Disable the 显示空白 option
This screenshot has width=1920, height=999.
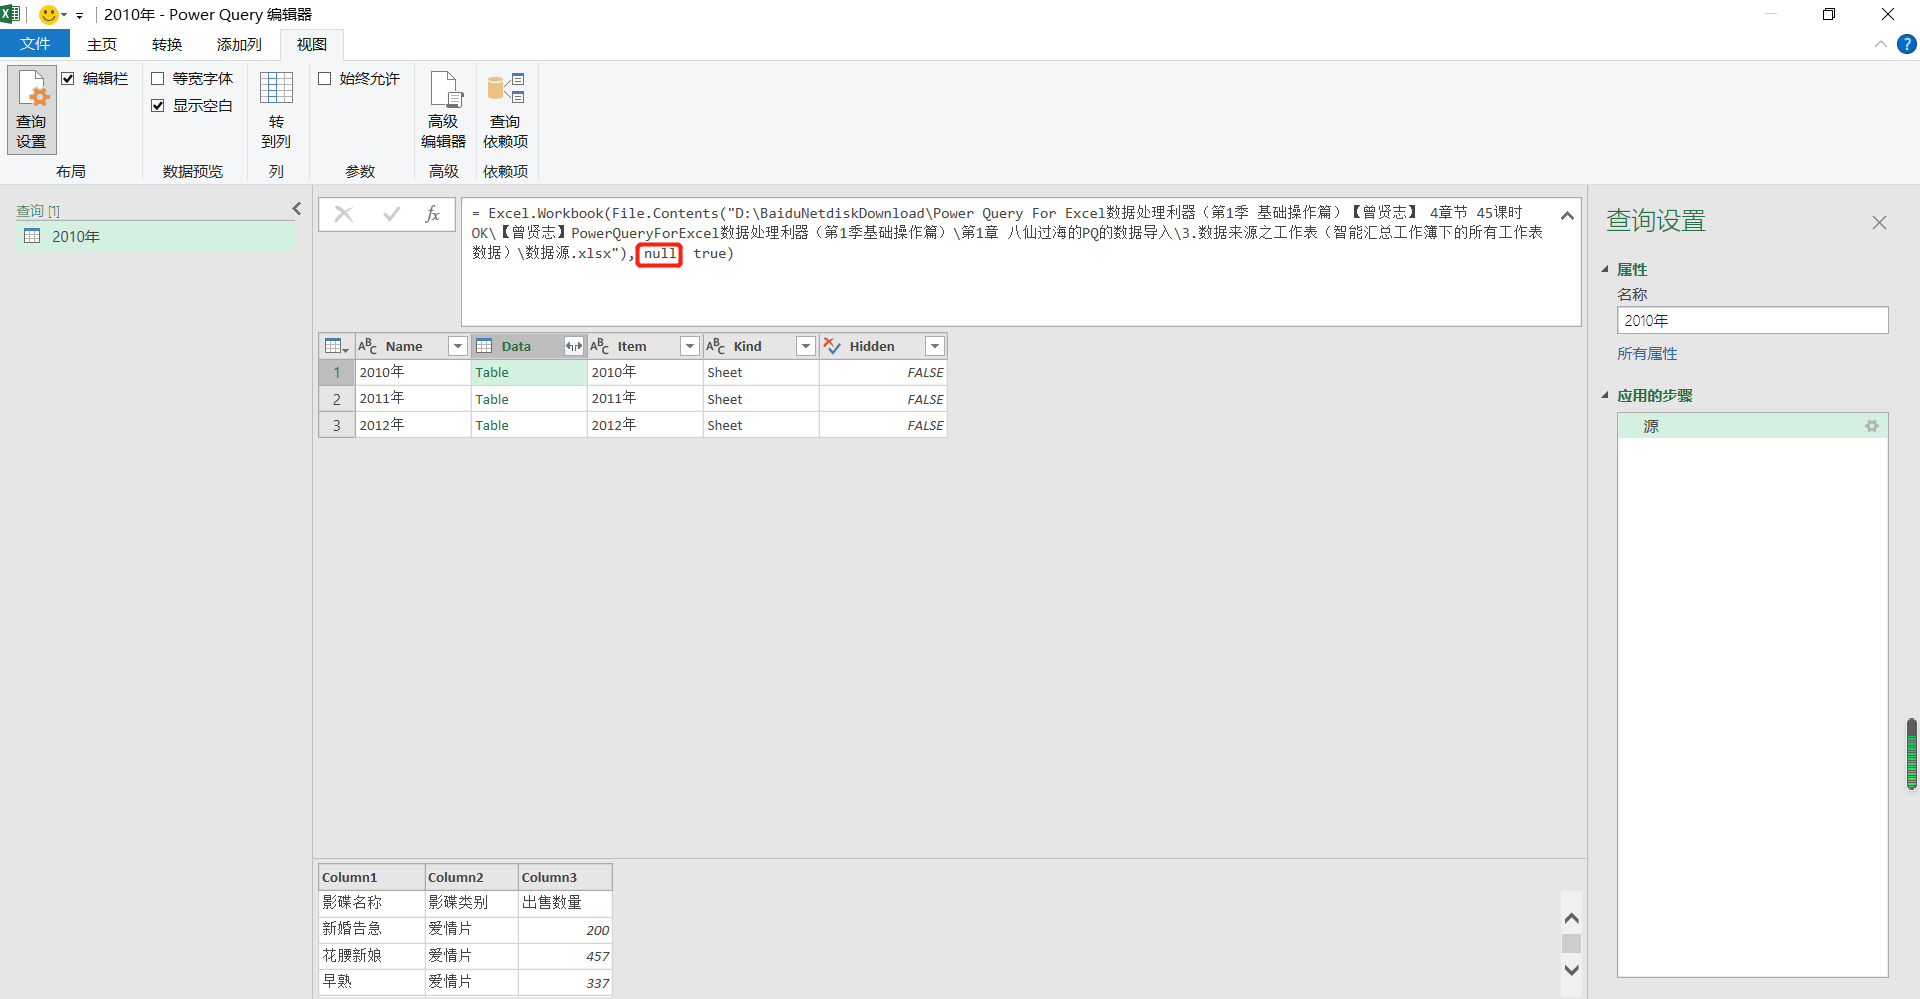pyautogui.click(x=157, y=104)
